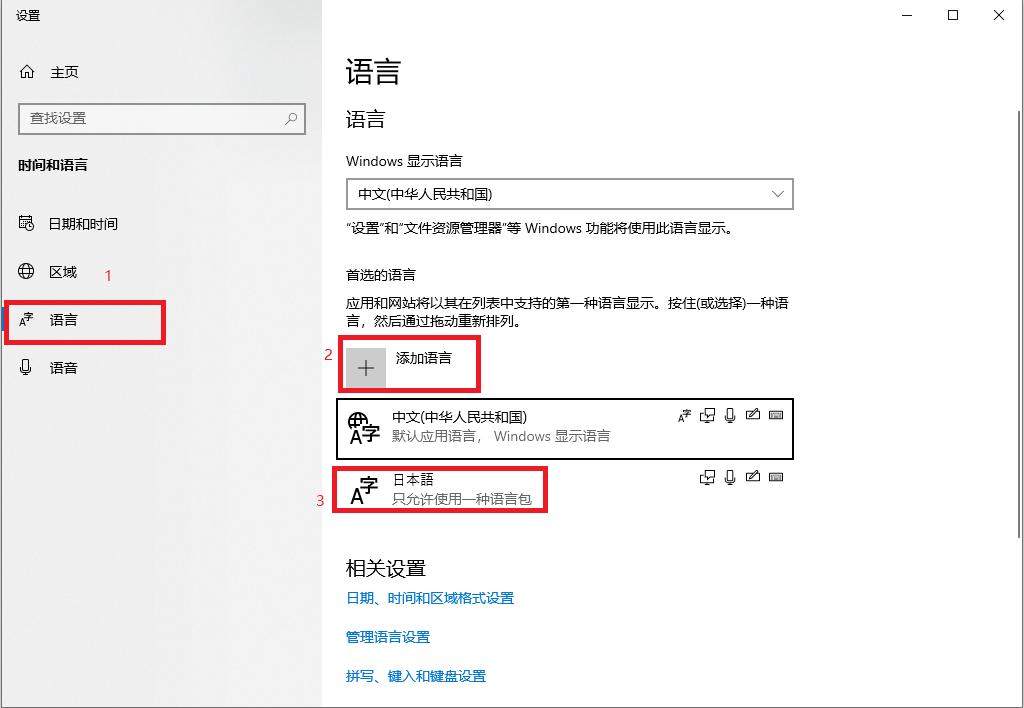Viewport: 1024px width, 708px height.
Task: Click 只允许使用一种语言包 subtitle
Action: coord(462,500)
